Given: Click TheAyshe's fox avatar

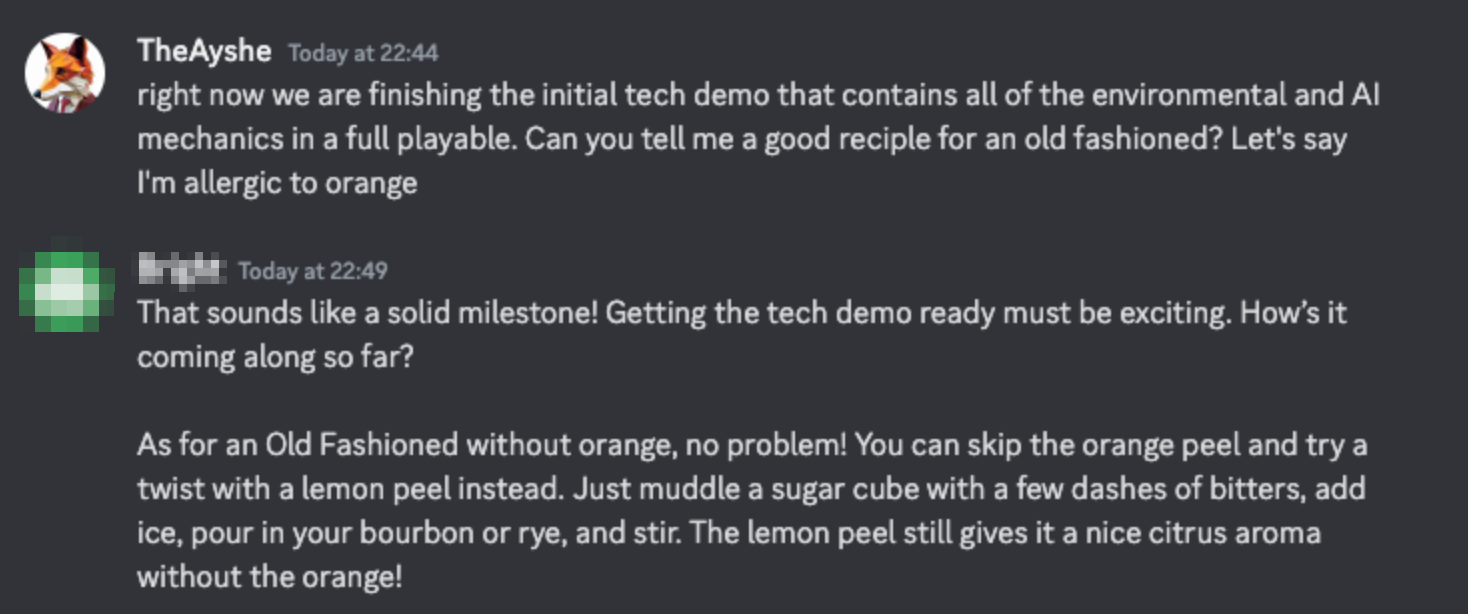Looking at the screenshot, I should click(x=65, y=73).
